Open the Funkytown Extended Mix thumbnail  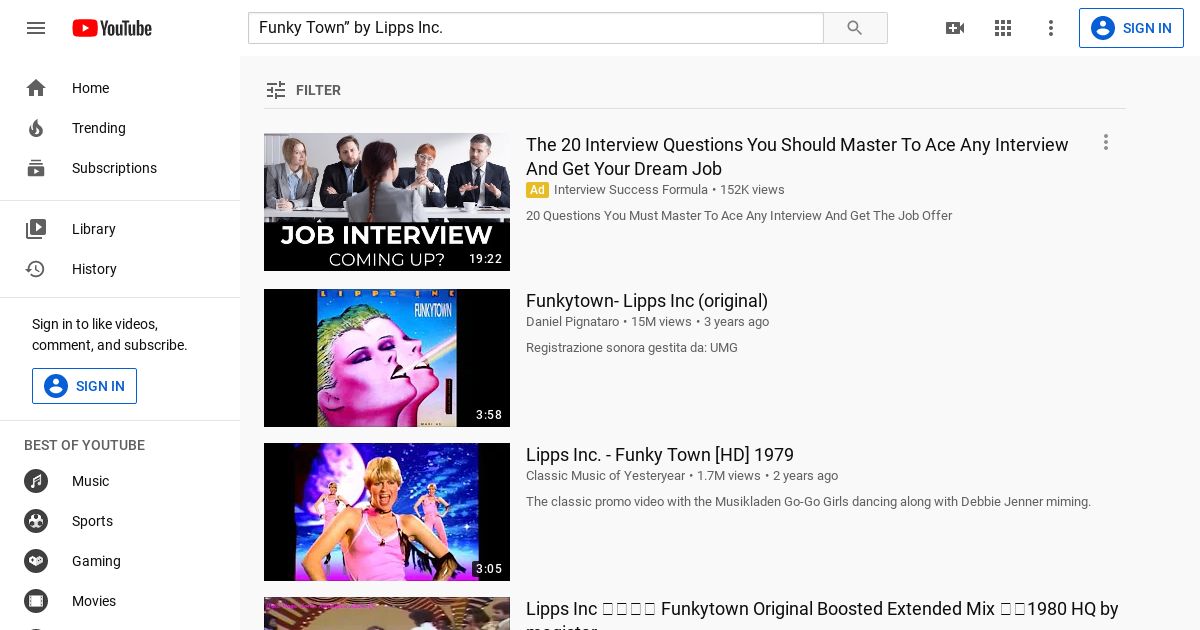[387, 613]
